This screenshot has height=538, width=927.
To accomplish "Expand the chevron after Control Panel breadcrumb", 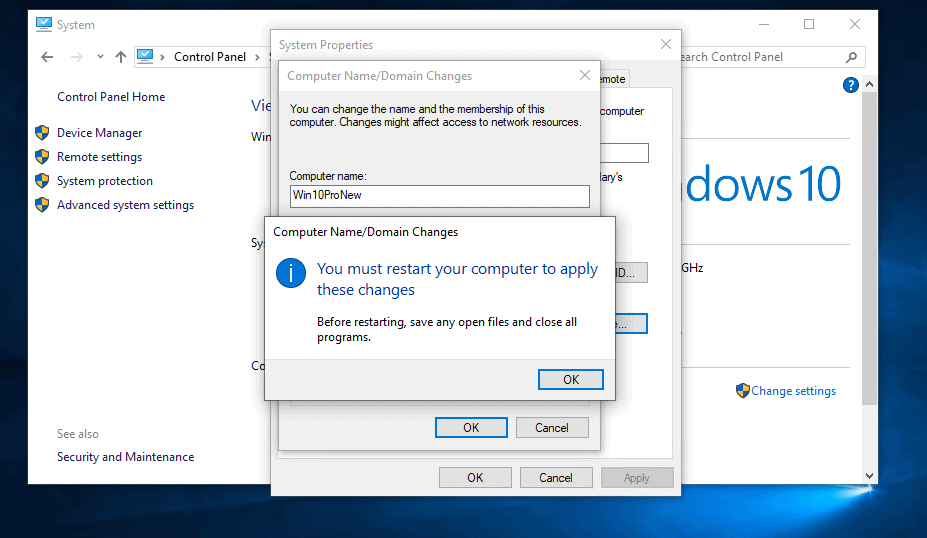I will [x=257, y=57].
